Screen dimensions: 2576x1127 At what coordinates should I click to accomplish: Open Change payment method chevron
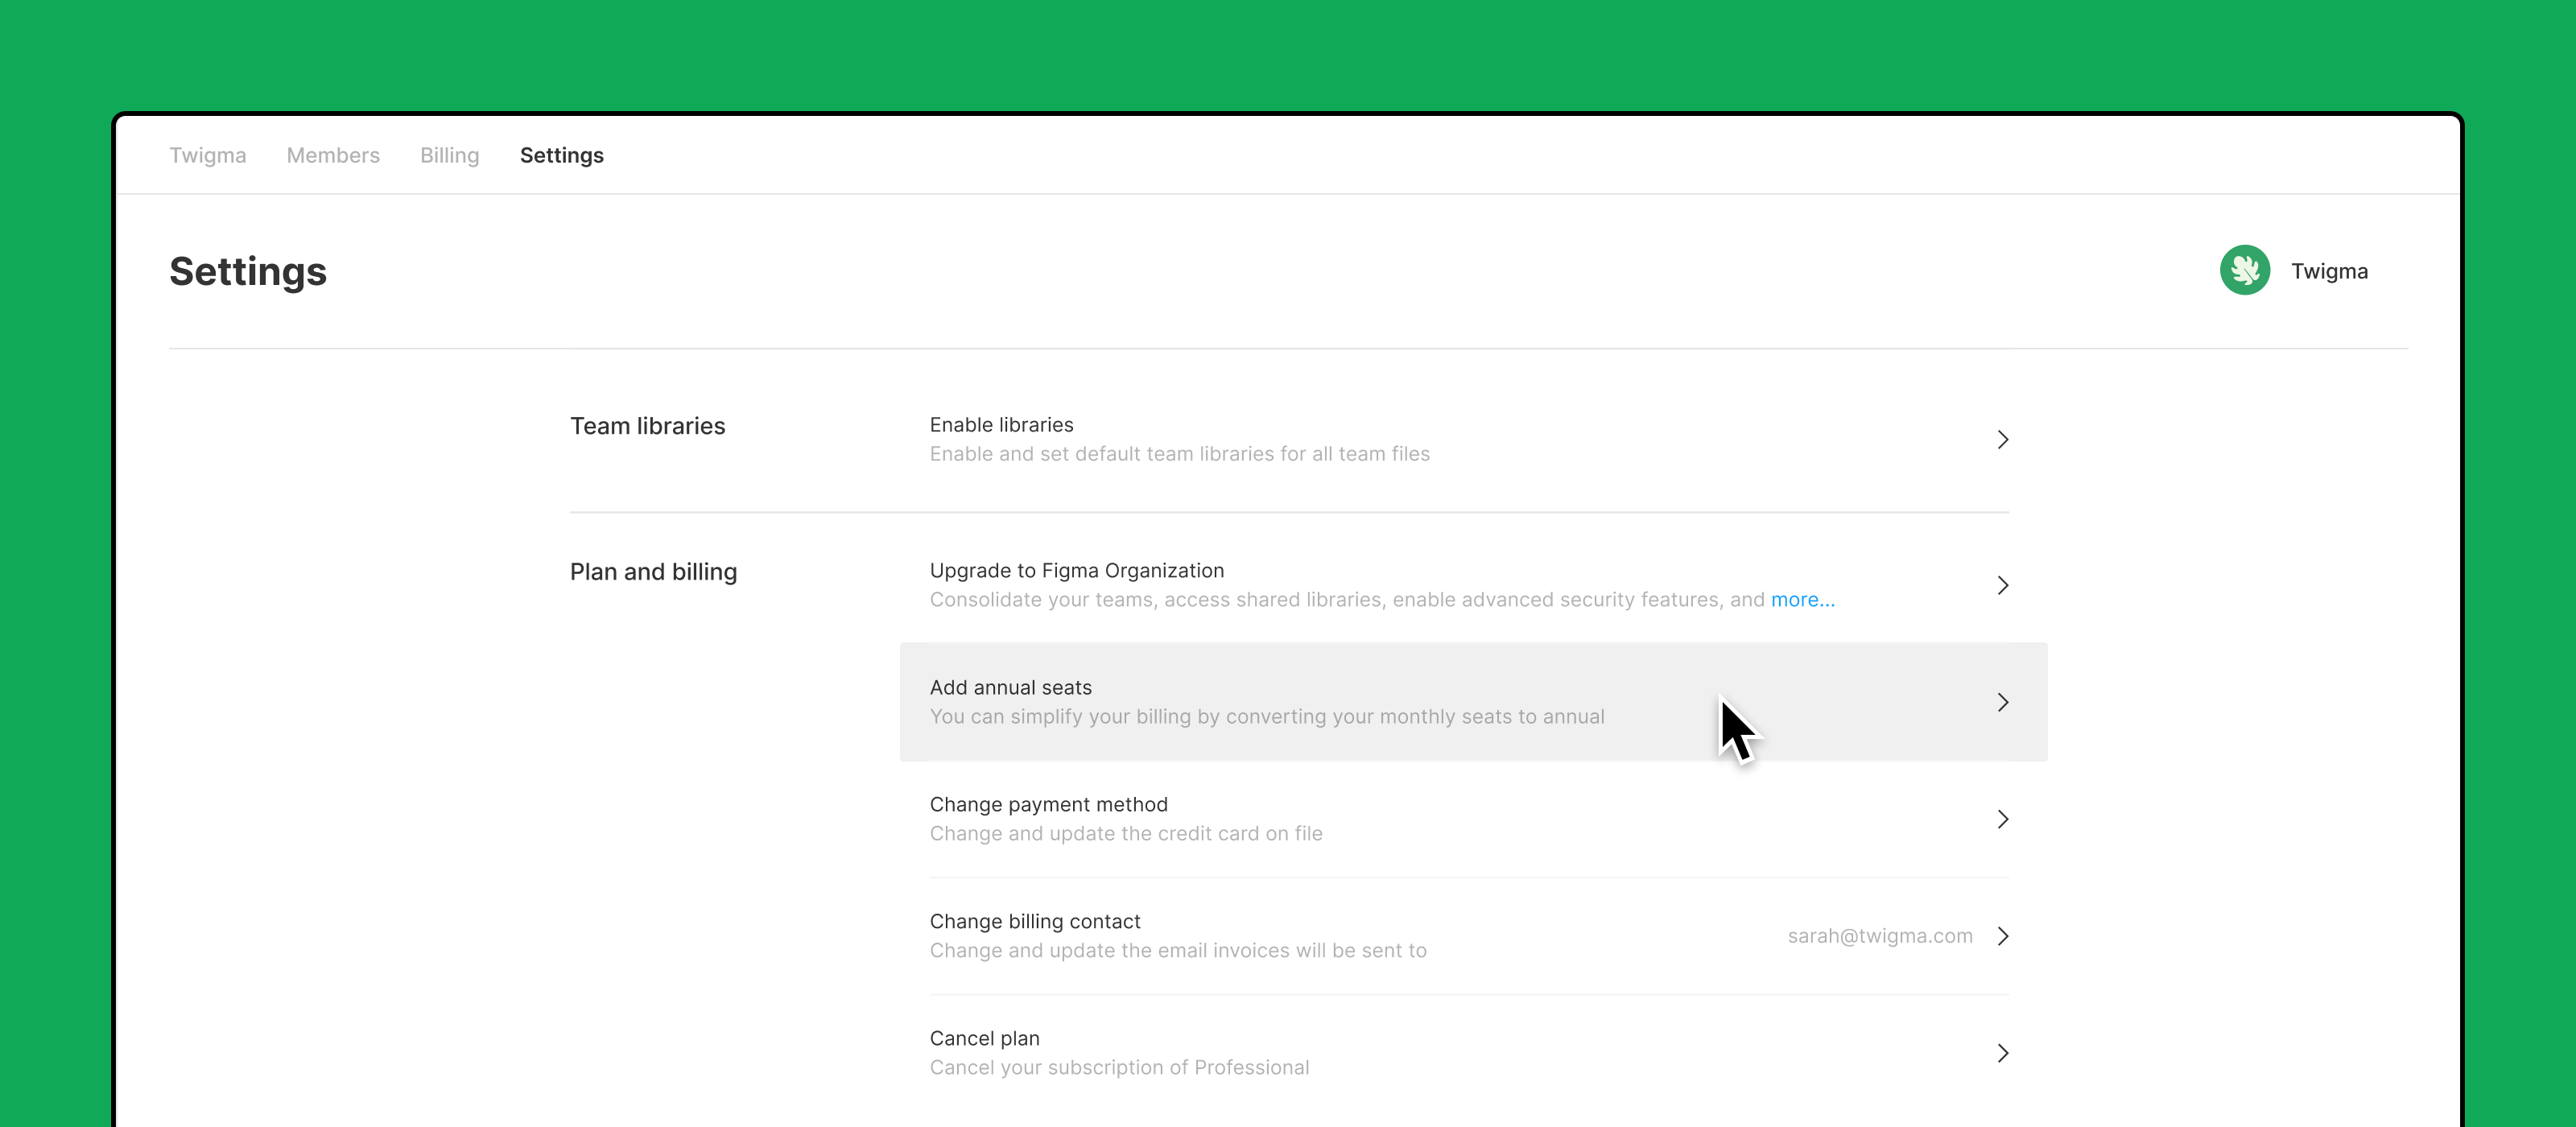click(2002, 819)
